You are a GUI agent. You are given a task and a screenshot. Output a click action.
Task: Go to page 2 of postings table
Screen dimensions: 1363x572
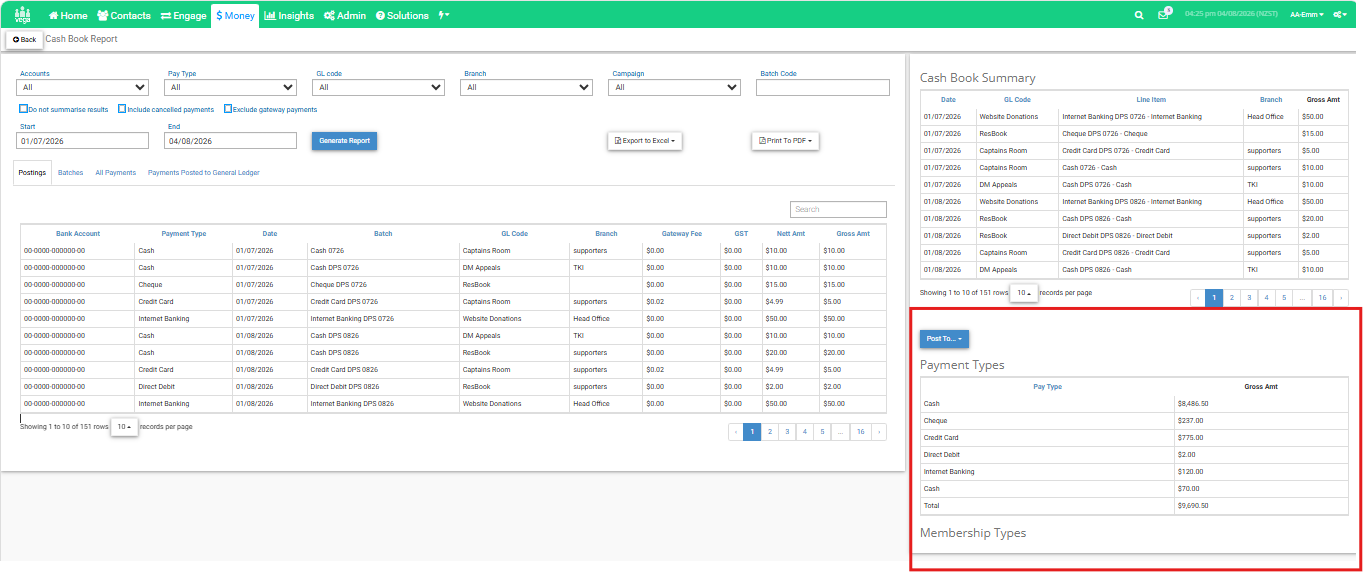pyautogui.click(x=769, y=432)
